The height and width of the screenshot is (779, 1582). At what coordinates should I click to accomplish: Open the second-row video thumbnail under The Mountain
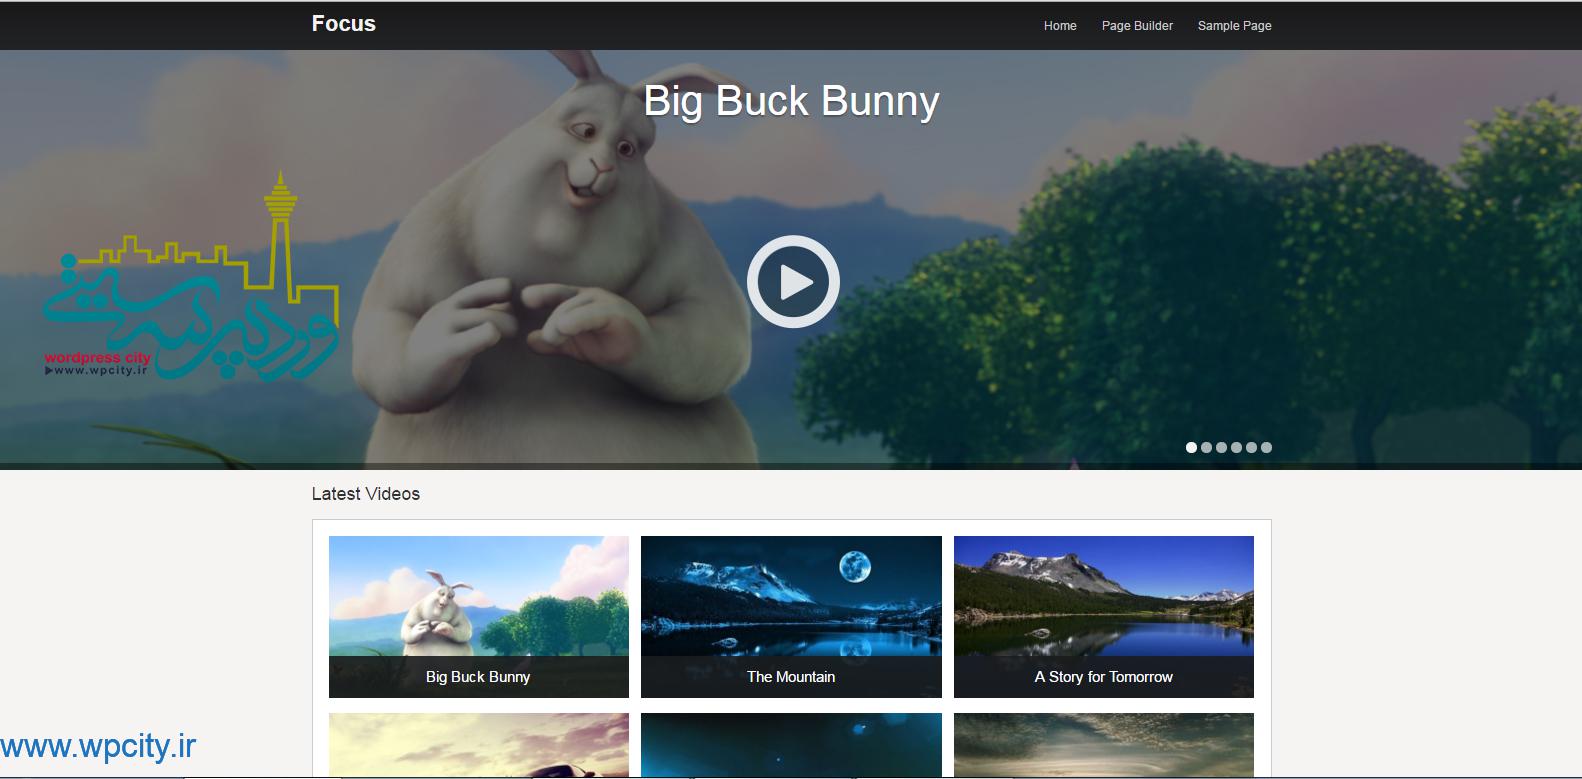(x=791, y=745)
